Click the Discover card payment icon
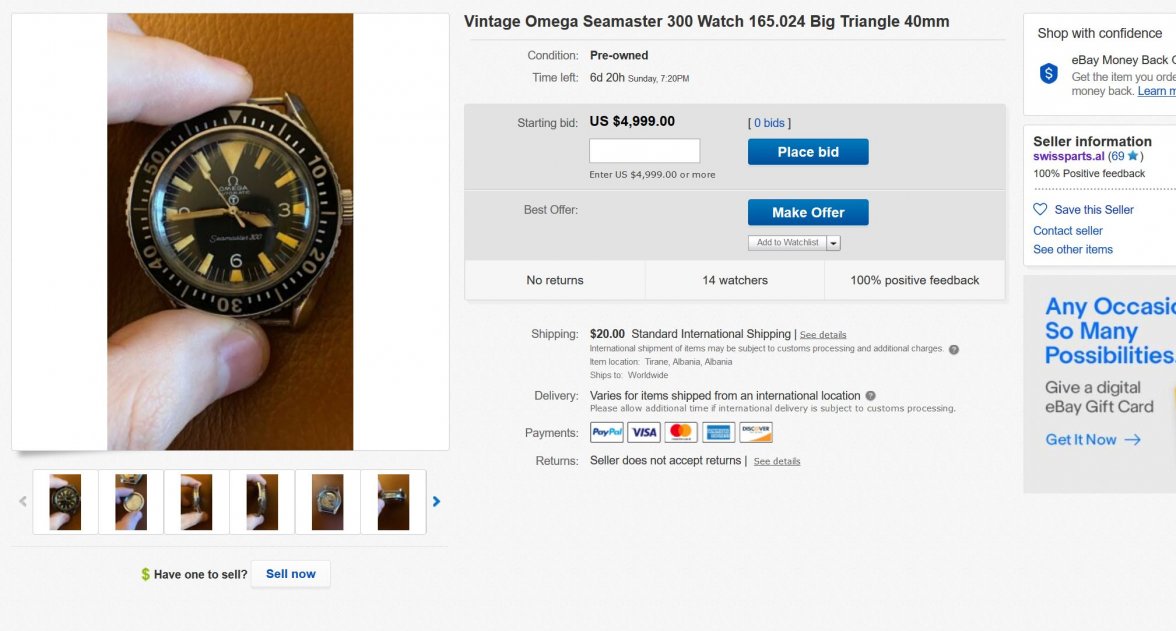The width and height of the screenshot is (1176, 631). coord(756,433)
